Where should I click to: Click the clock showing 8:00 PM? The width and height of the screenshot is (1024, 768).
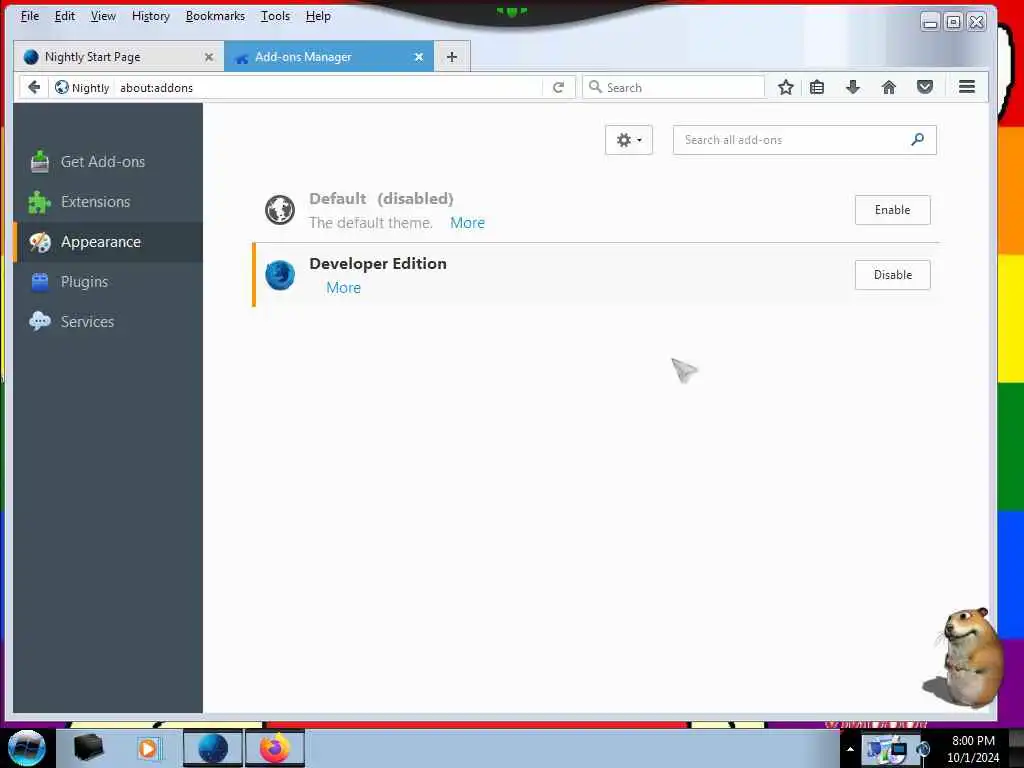(973, 741)
